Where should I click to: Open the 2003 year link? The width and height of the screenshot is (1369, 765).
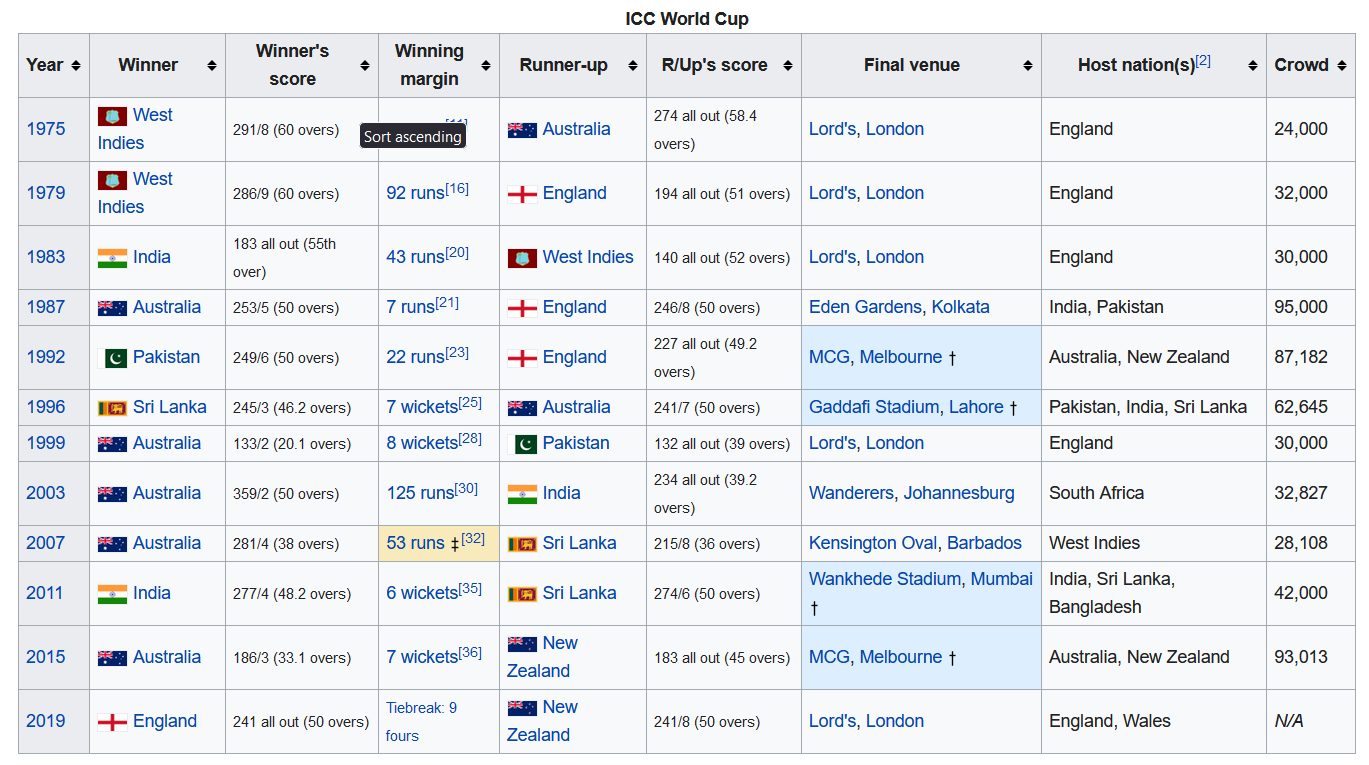coord(46,493)
